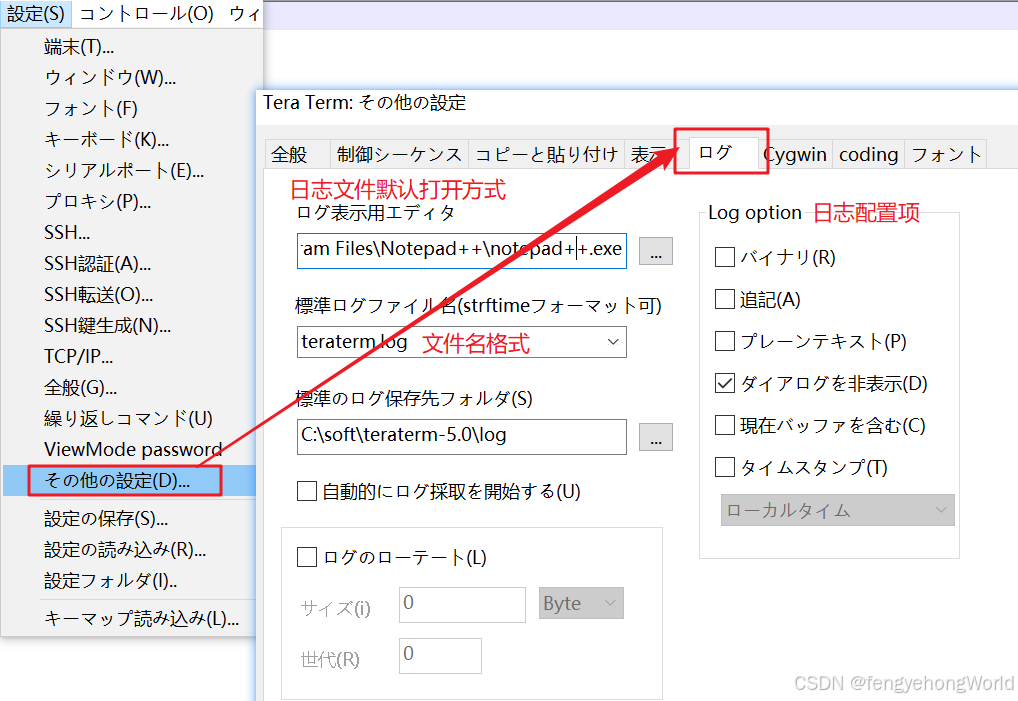
Task: Select その他の設定(D)... menu item
Action: click(x=117, y=480)
